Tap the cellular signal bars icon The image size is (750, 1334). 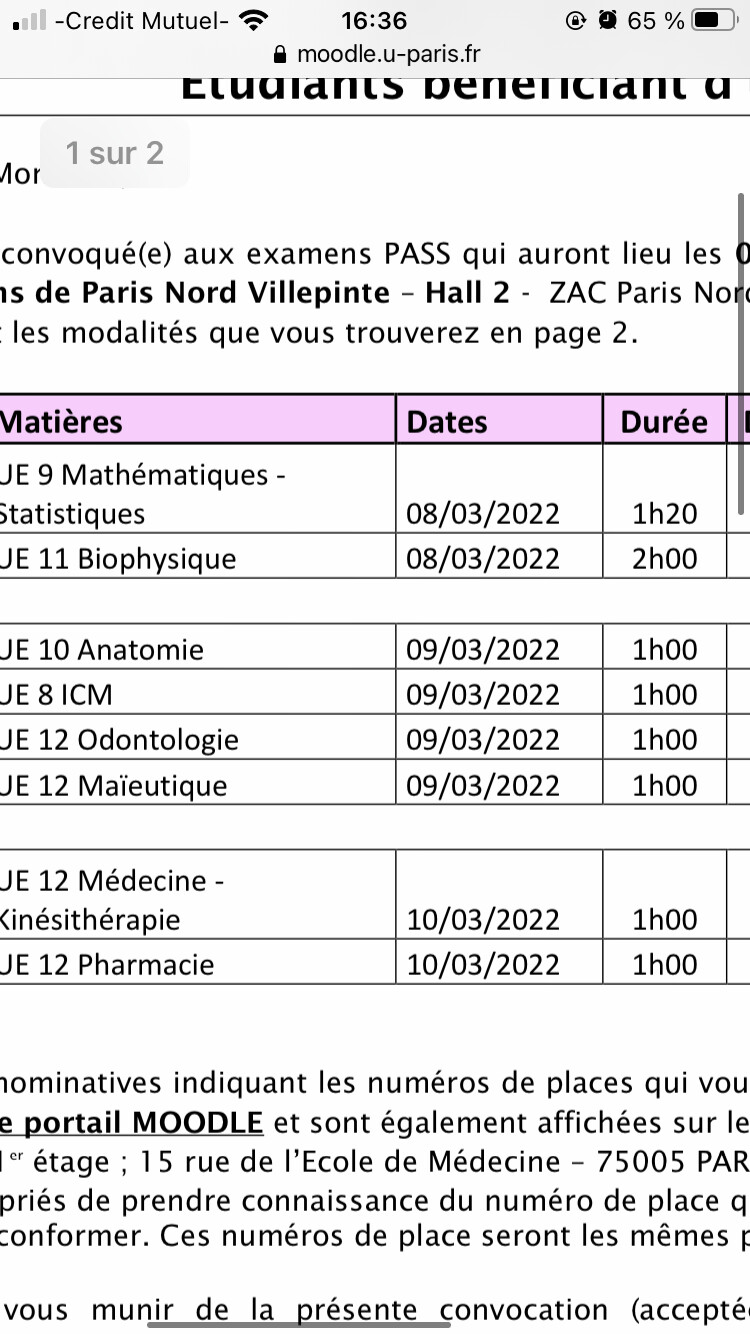[30, 21]
